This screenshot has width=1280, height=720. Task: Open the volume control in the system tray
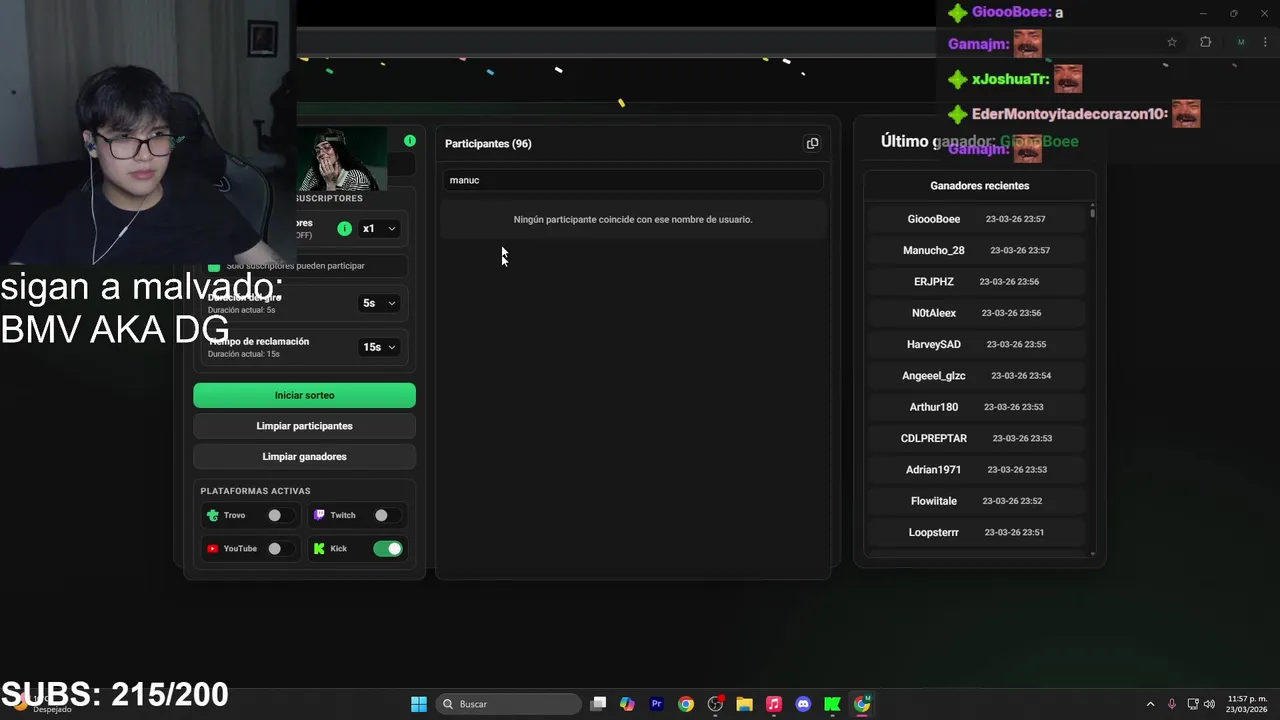point(1209,704)
